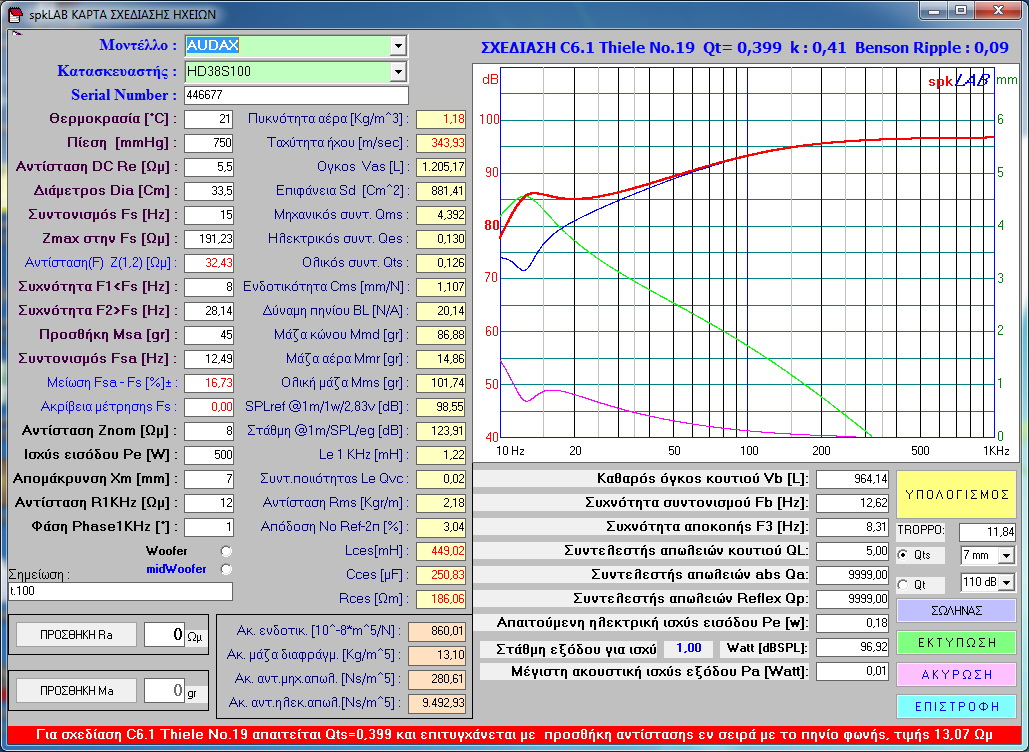Click the Απομάκρυνση Xm field with 7
Screen dimensions: 1029x752
point(209,479)
